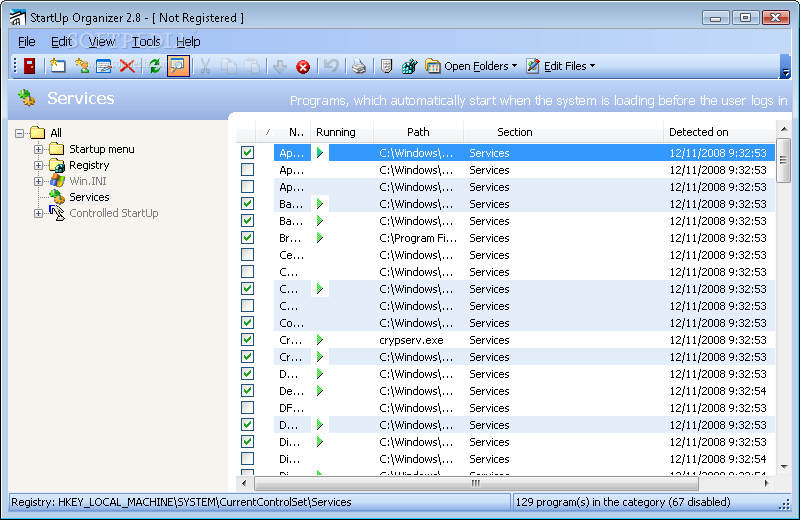Screen dimensions: 800x520
Task: Select Registry in the tree
Action: (x=89, y=165)
